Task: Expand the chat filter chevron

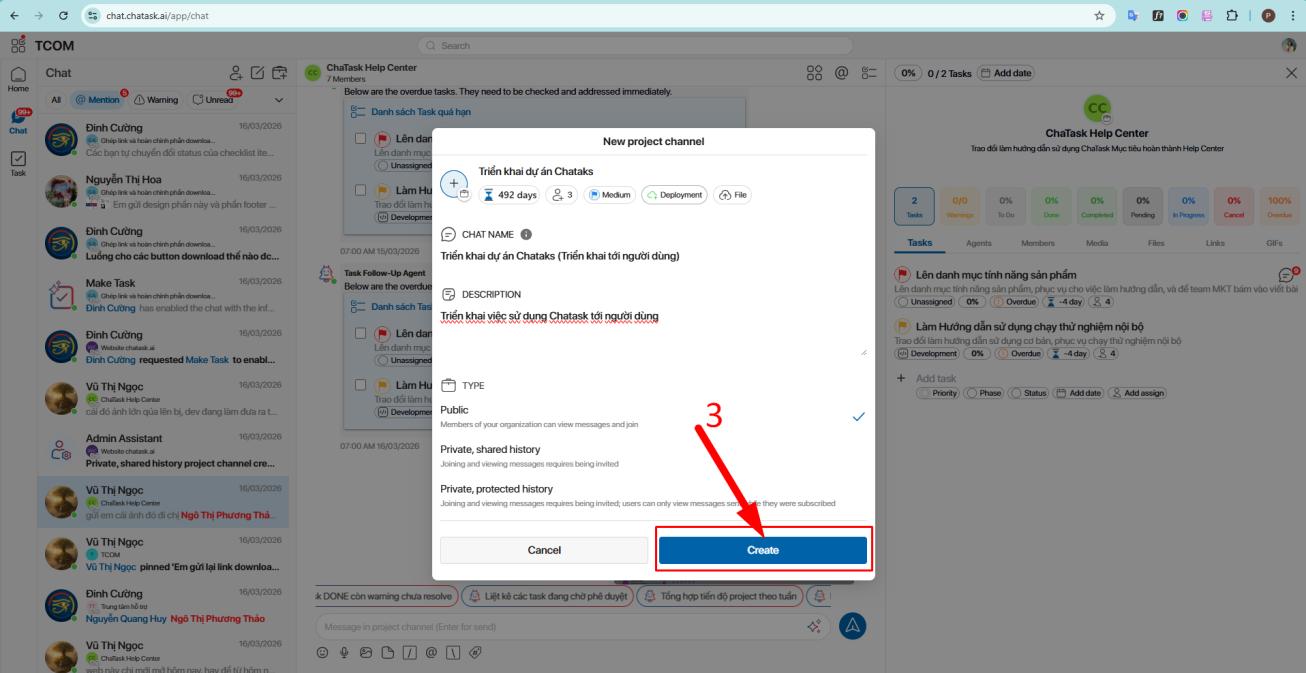Action: click(278, 99)
